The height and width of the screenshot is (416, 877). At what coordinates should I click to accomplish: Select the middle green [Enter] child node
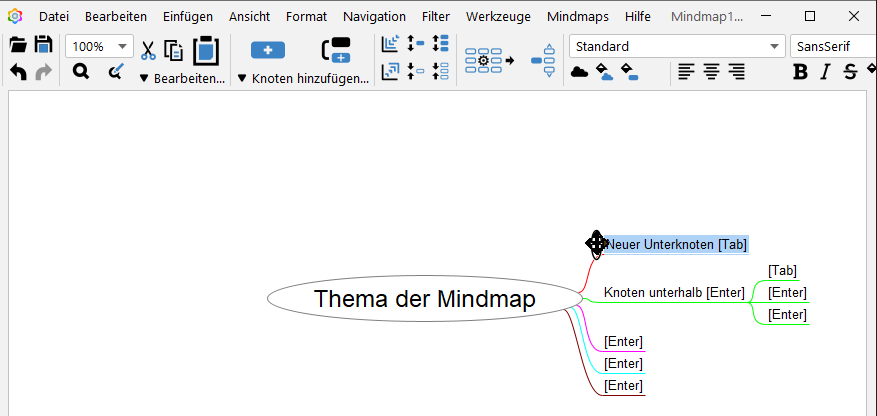coord(787,292)
